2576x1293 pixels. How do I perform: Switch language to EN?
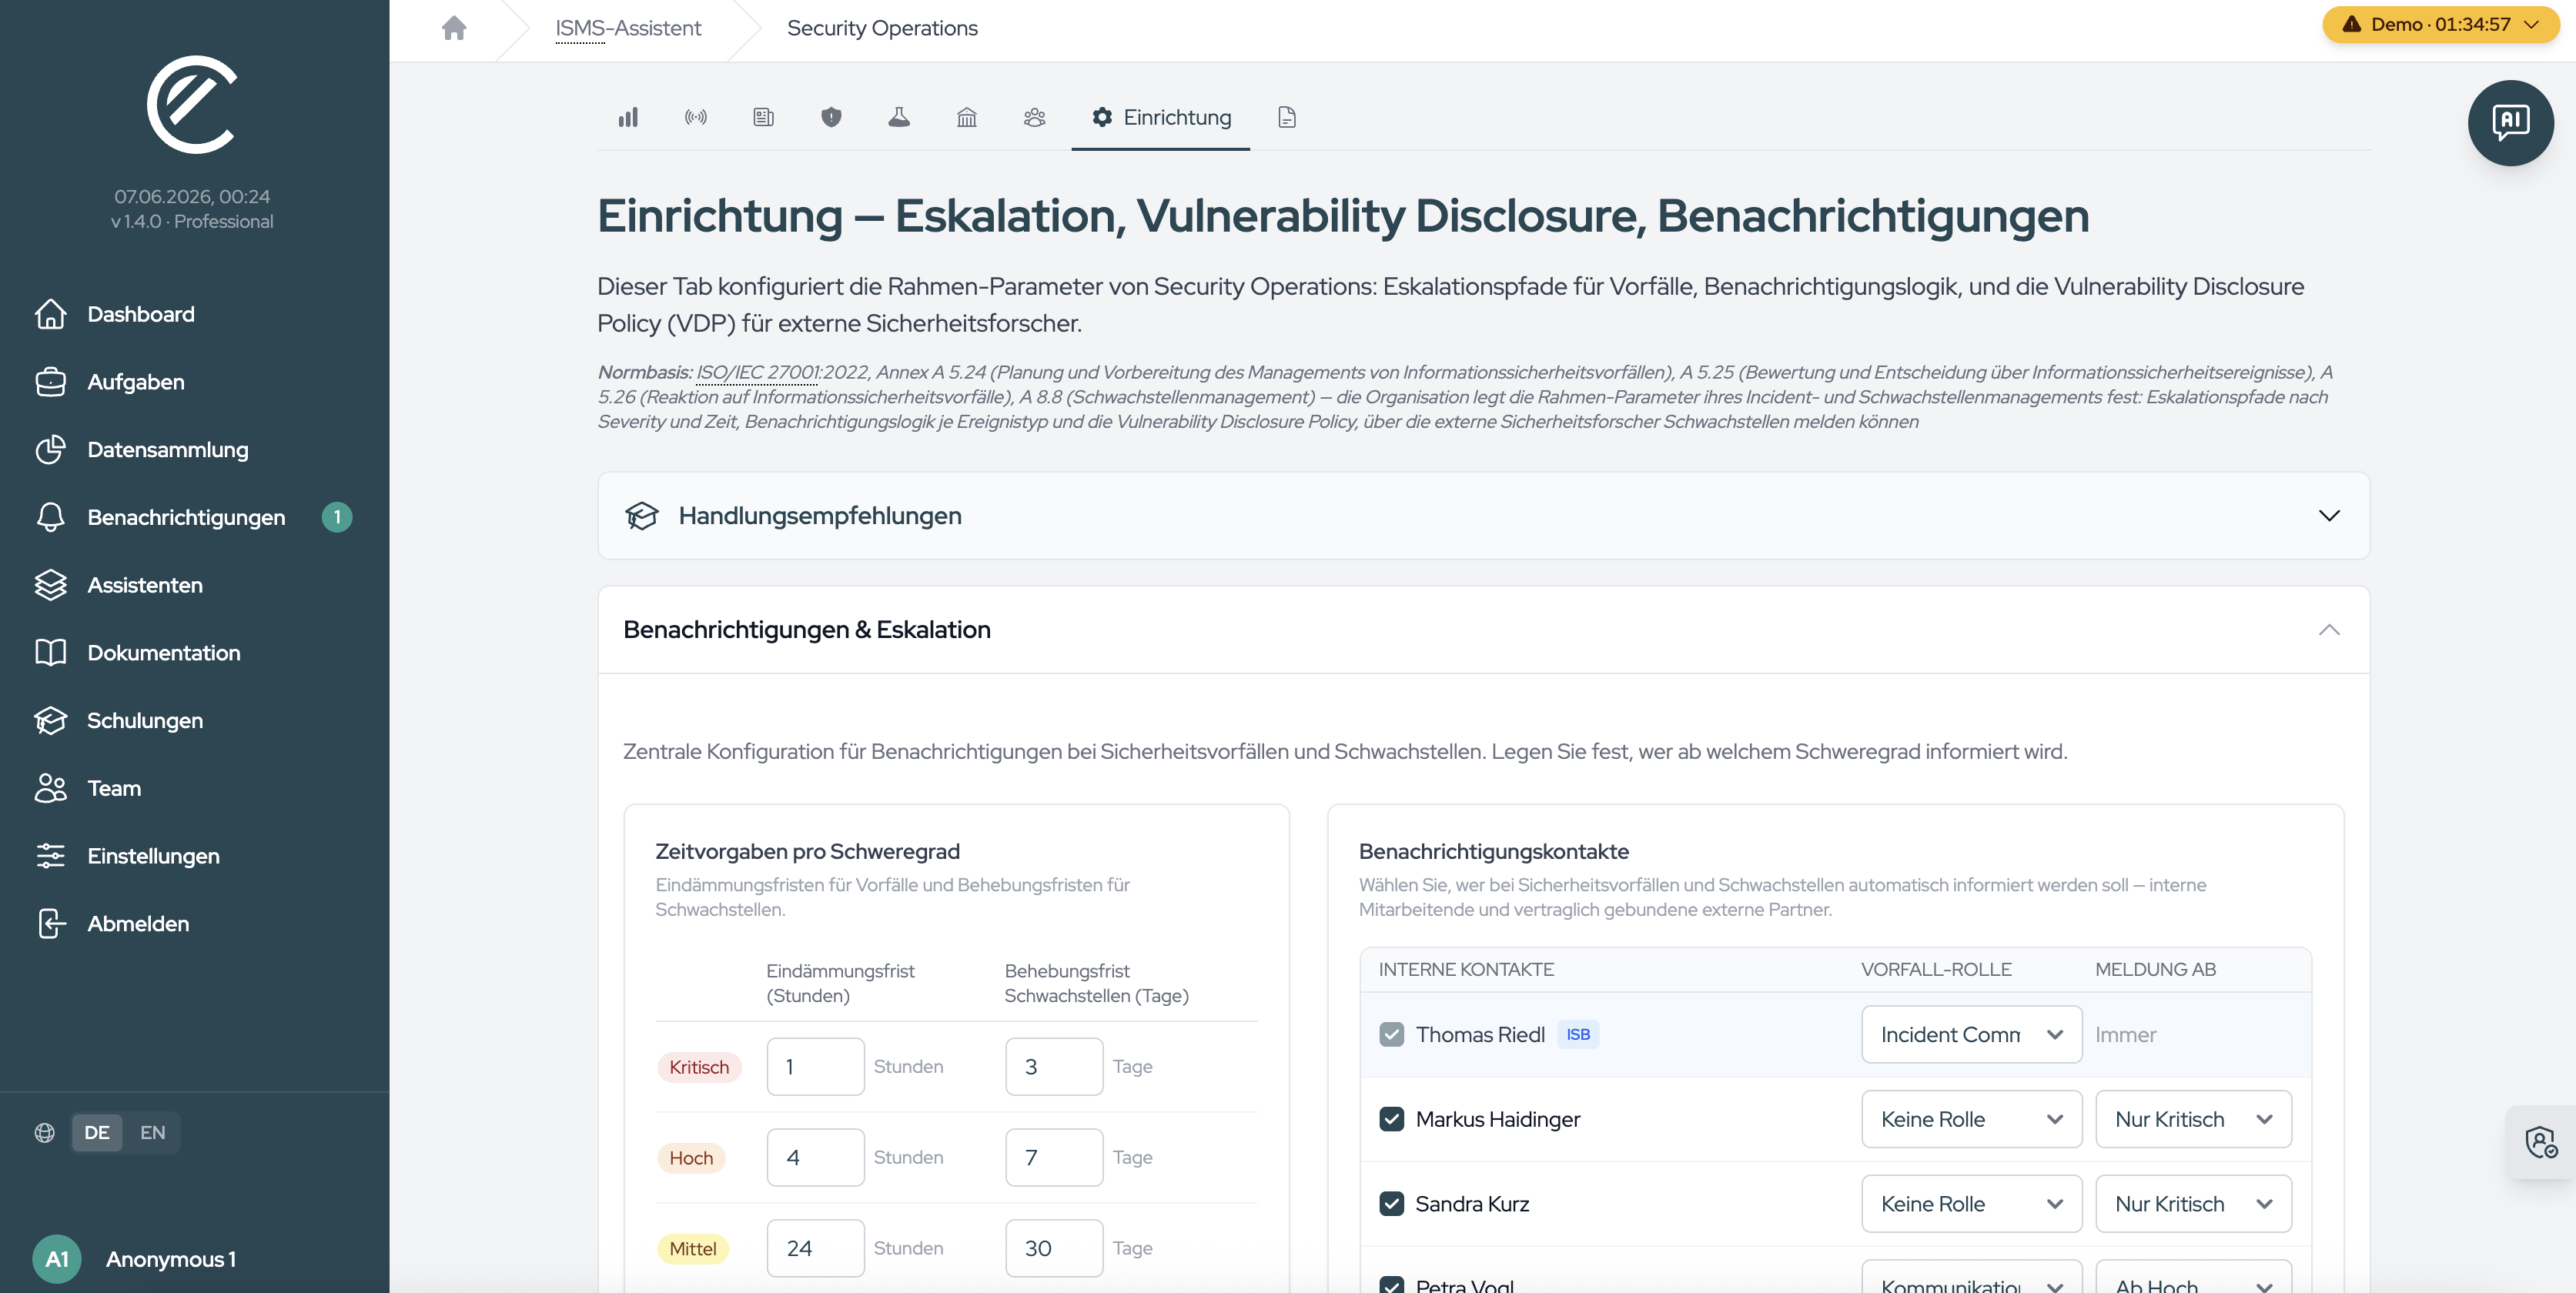[152, 1133]
